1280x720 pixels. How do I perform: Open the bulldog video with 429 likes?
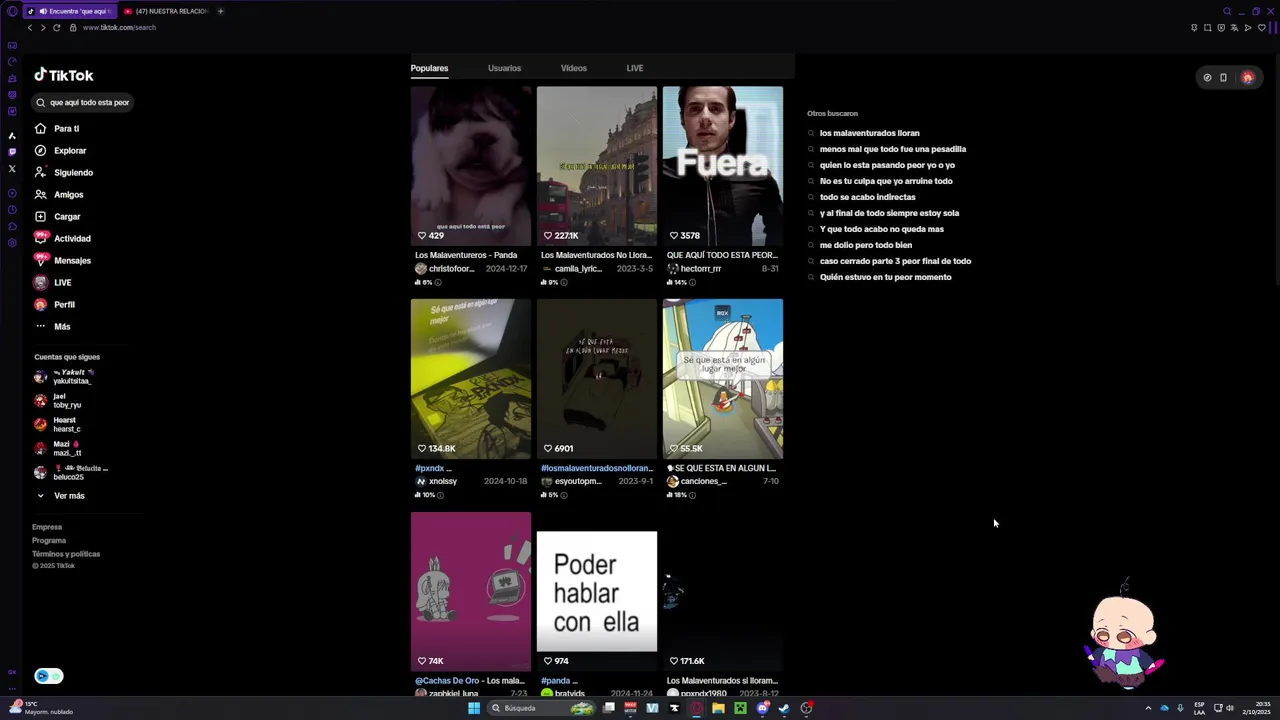pyautogui.click(x=470, y=166)
